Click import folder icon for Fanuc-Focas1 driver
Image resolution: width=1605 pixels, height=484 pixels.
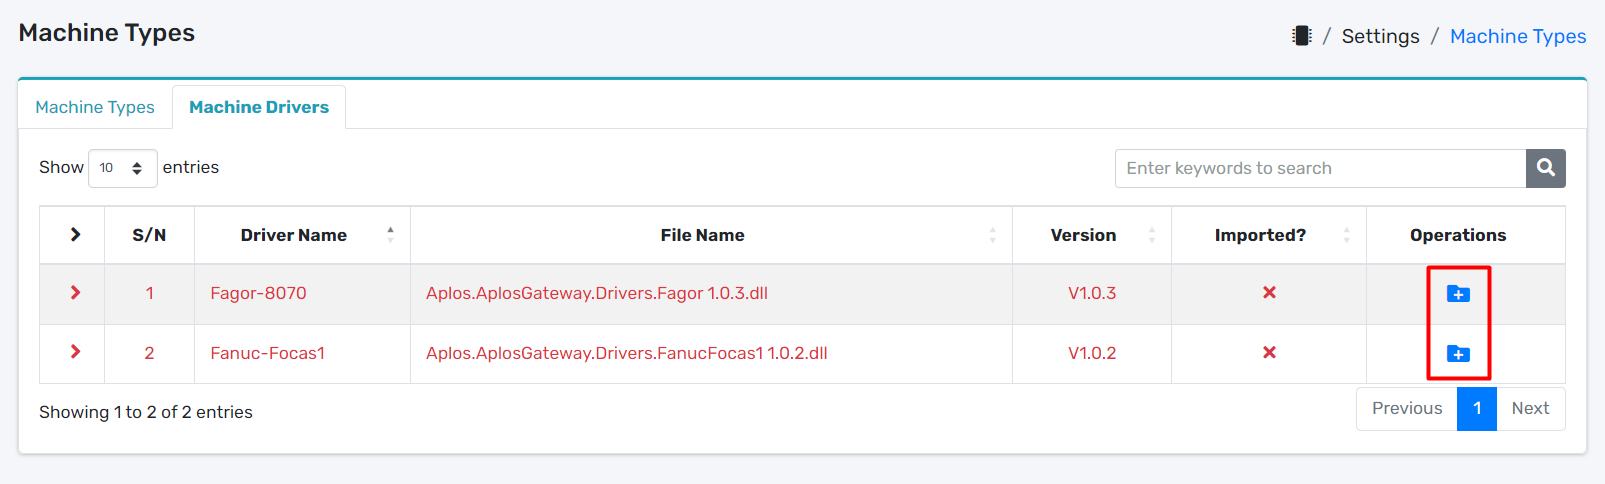click(x=1458, y=354)
